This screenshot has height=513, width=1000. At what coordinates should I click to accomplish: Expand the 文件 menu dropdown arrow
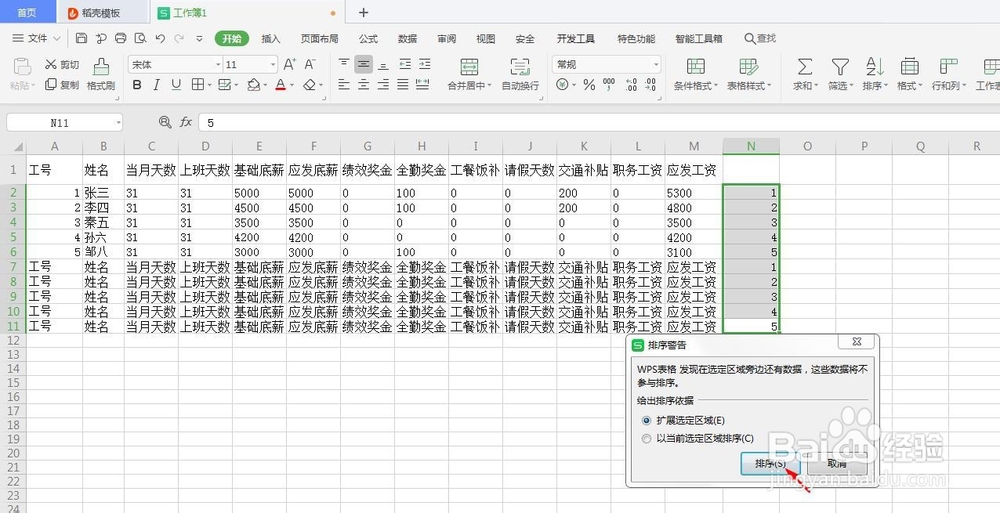click(56, 39)
